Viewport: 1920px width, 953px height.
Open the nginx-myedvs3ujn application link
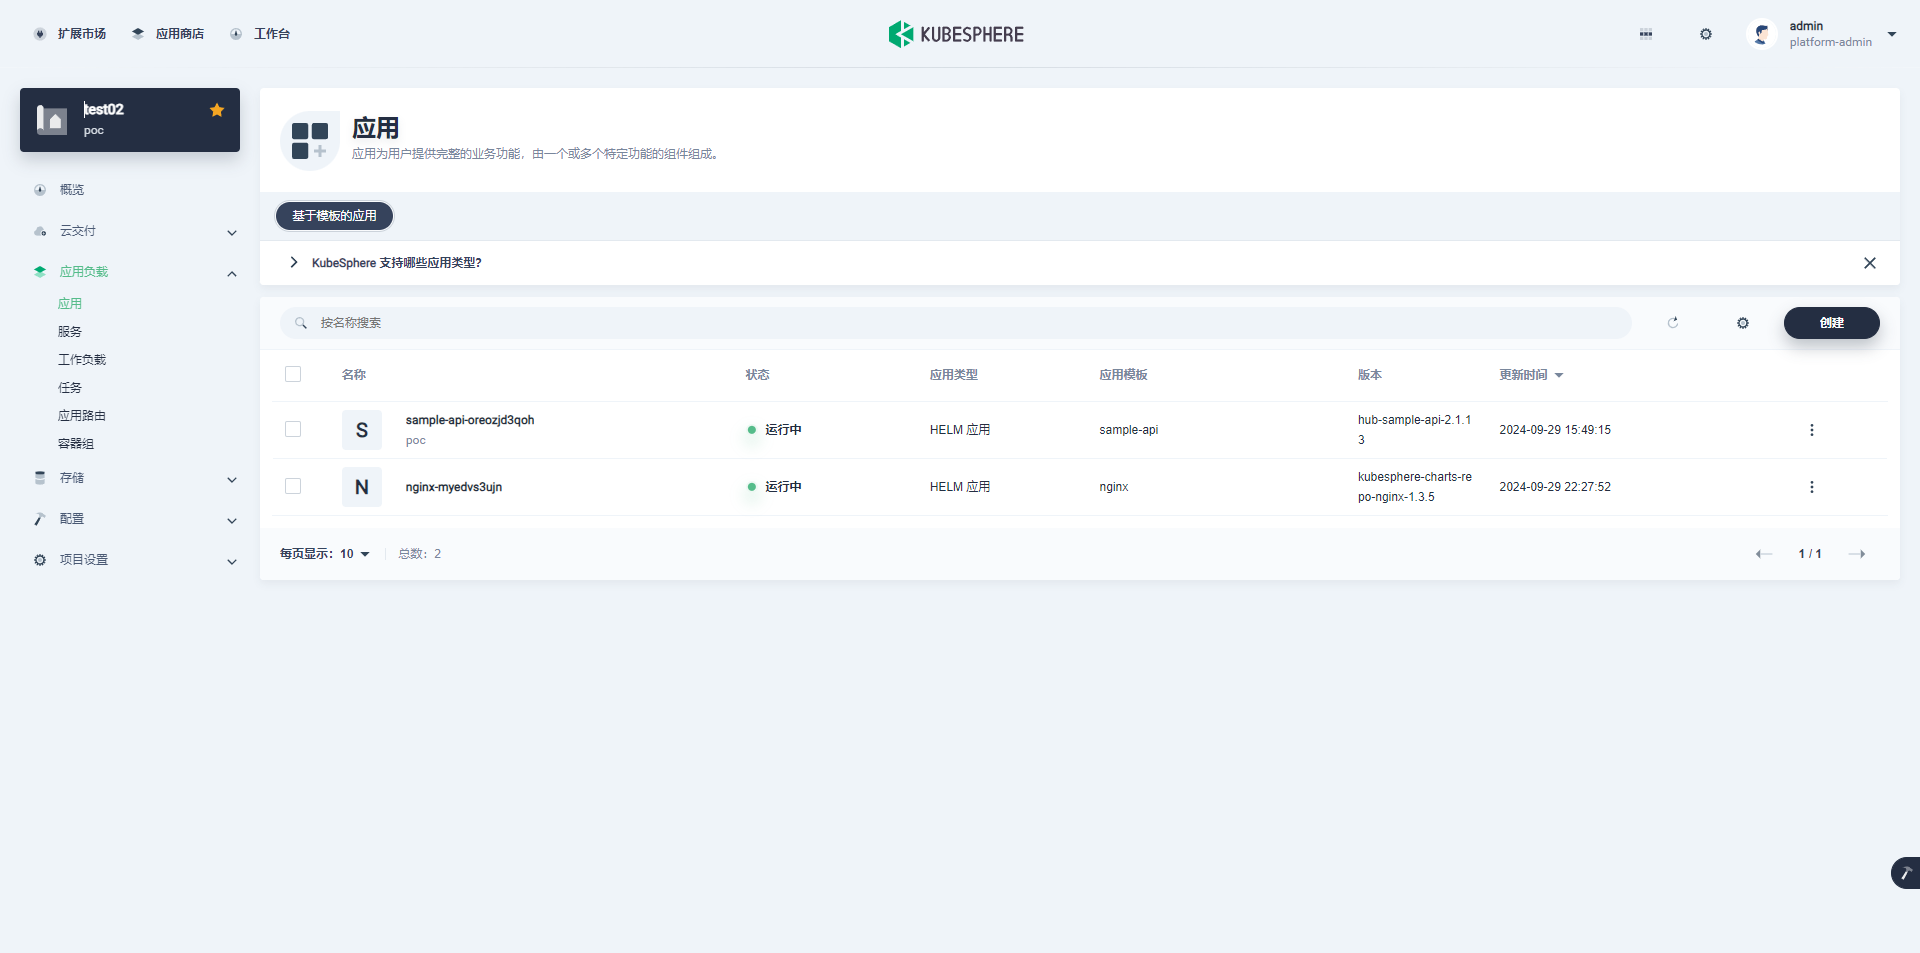(453, 487)
